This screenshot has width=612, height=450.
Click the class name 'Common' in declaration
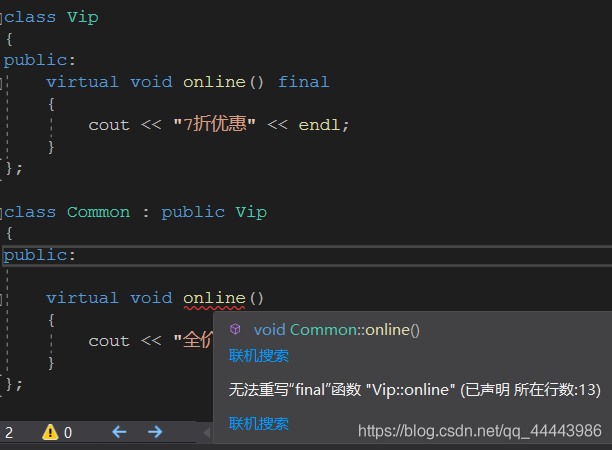click(x=98, y=212)
